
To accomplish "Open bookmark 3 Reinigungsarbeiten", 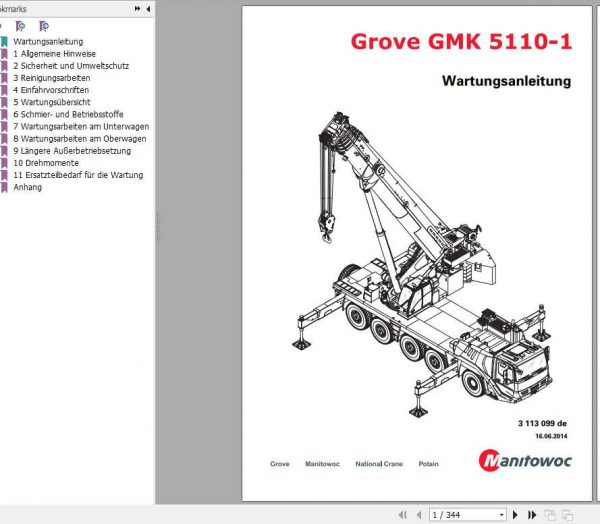I will [52, 78].
